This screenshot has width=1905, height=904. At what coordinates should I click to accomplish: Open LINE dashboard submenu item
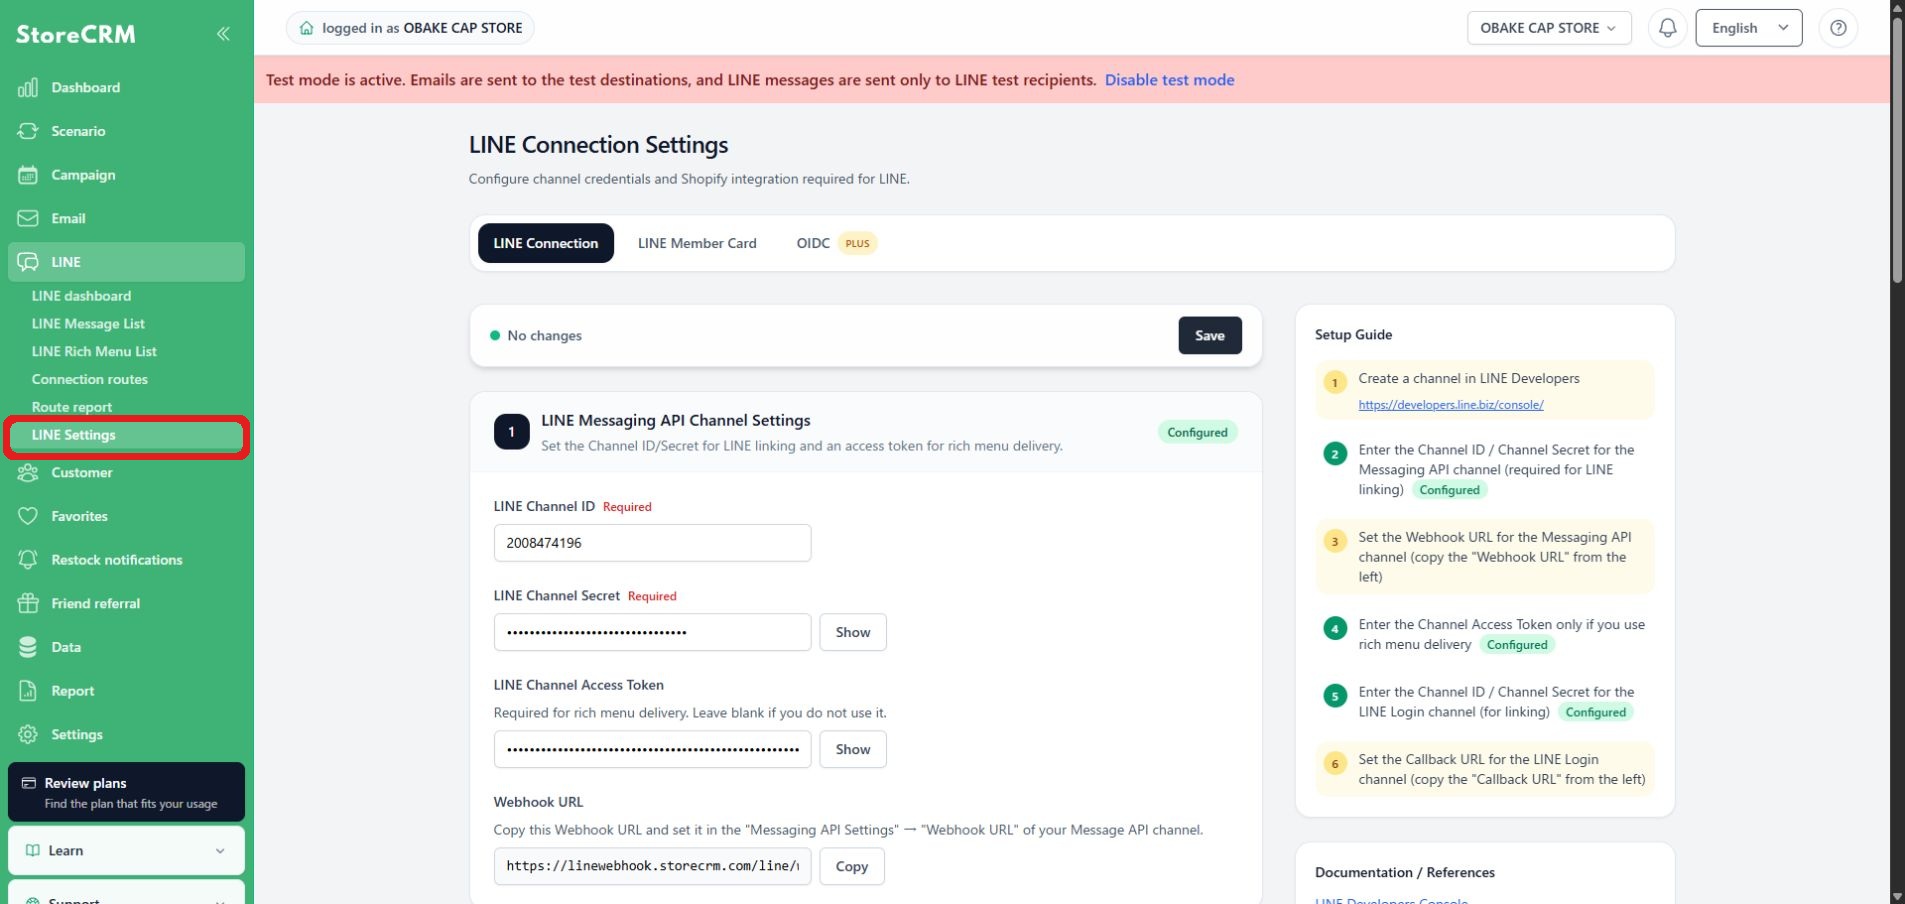[81, 296]
